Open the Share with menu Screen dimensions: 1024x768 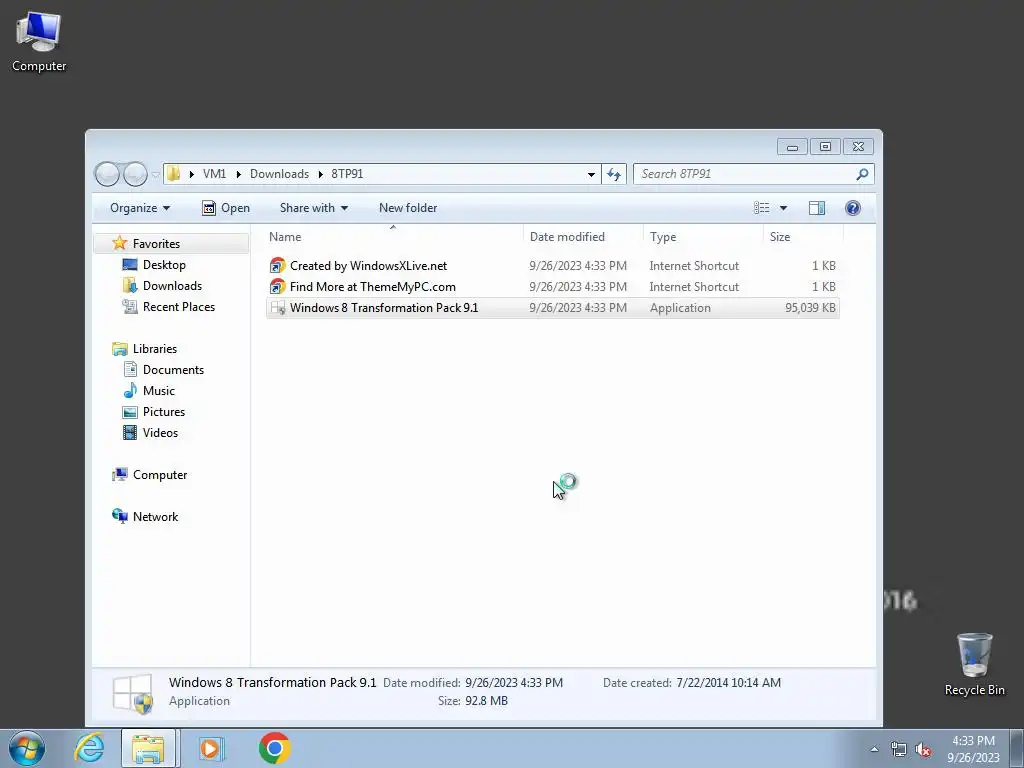coord(313,208)
